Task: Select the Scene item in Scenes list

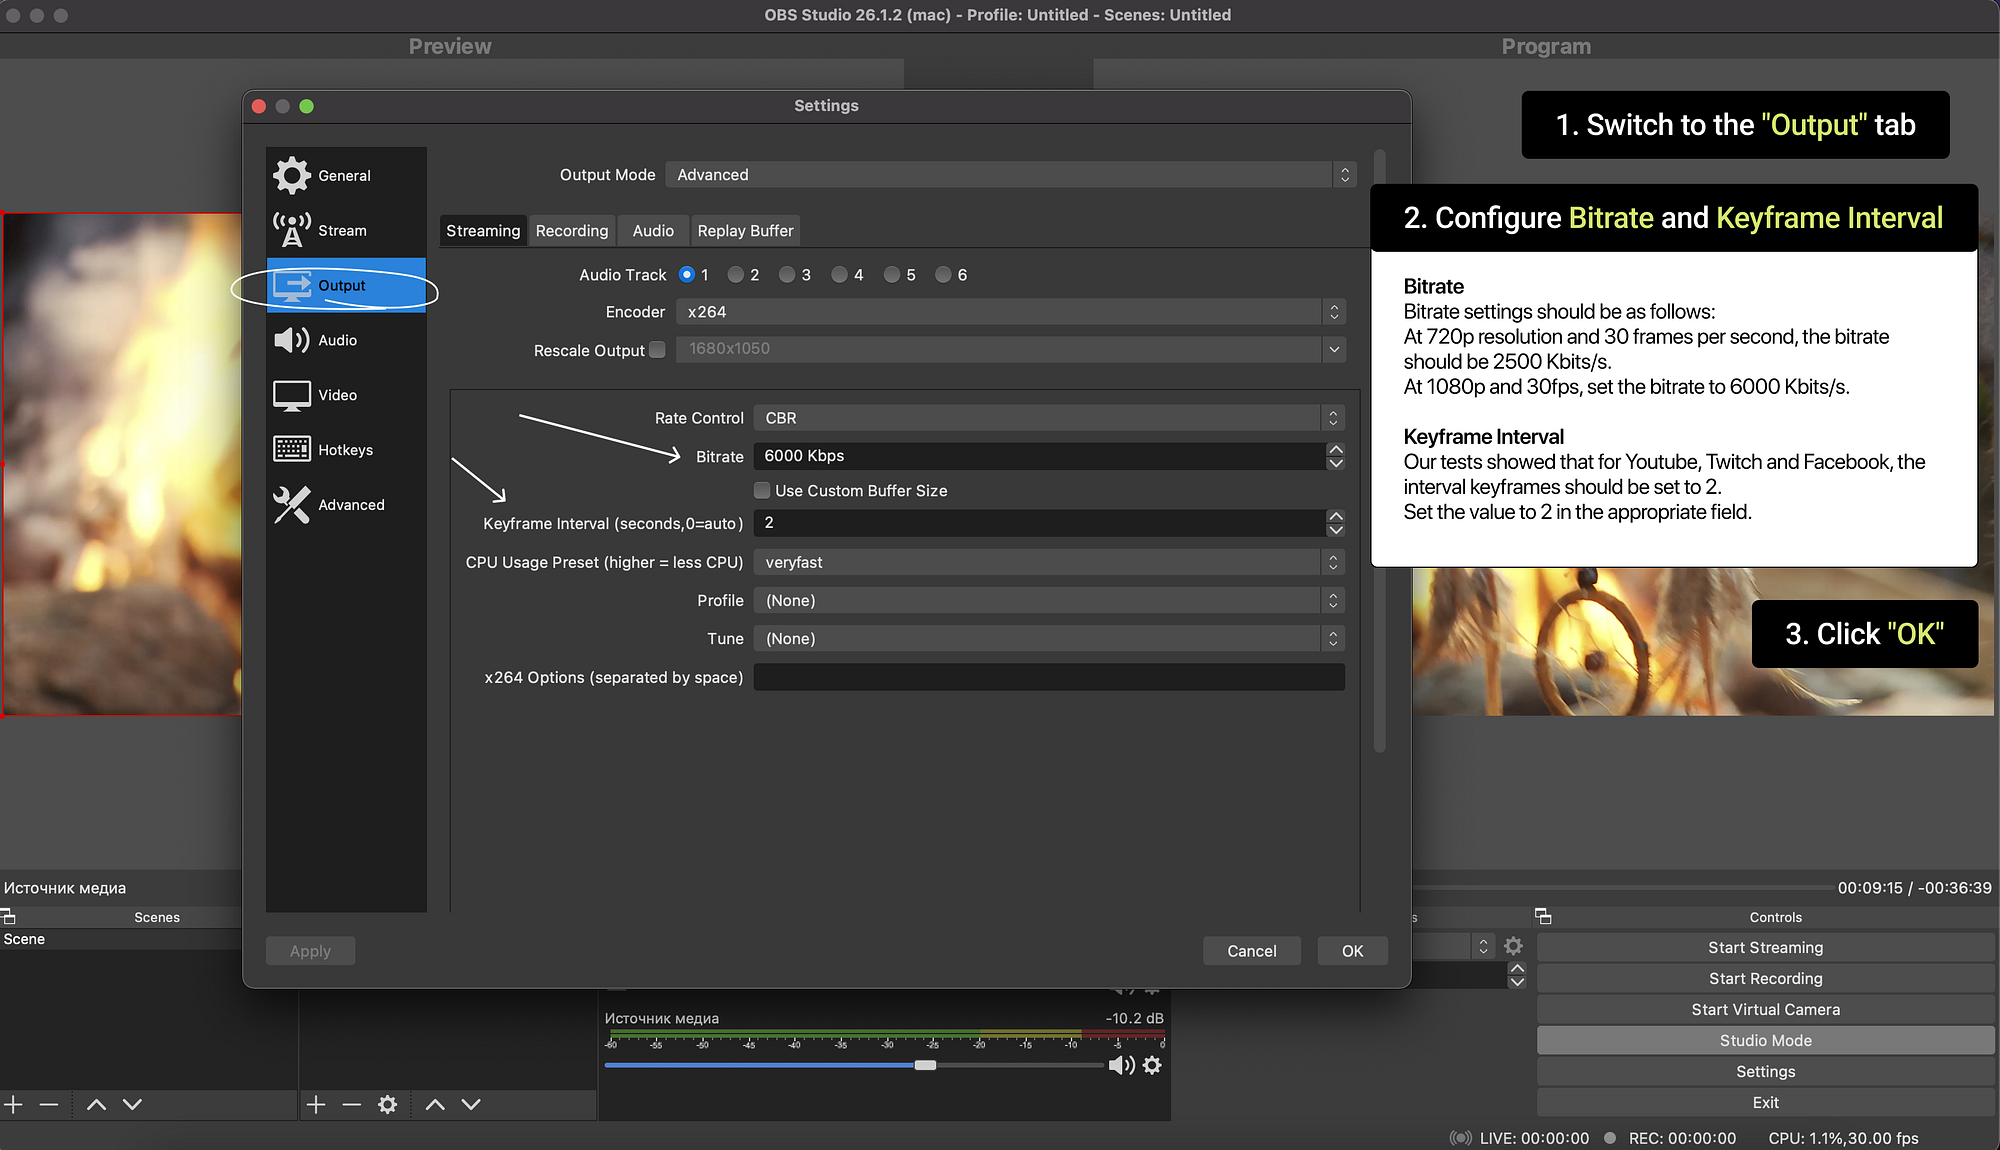Action: (121, 939)
